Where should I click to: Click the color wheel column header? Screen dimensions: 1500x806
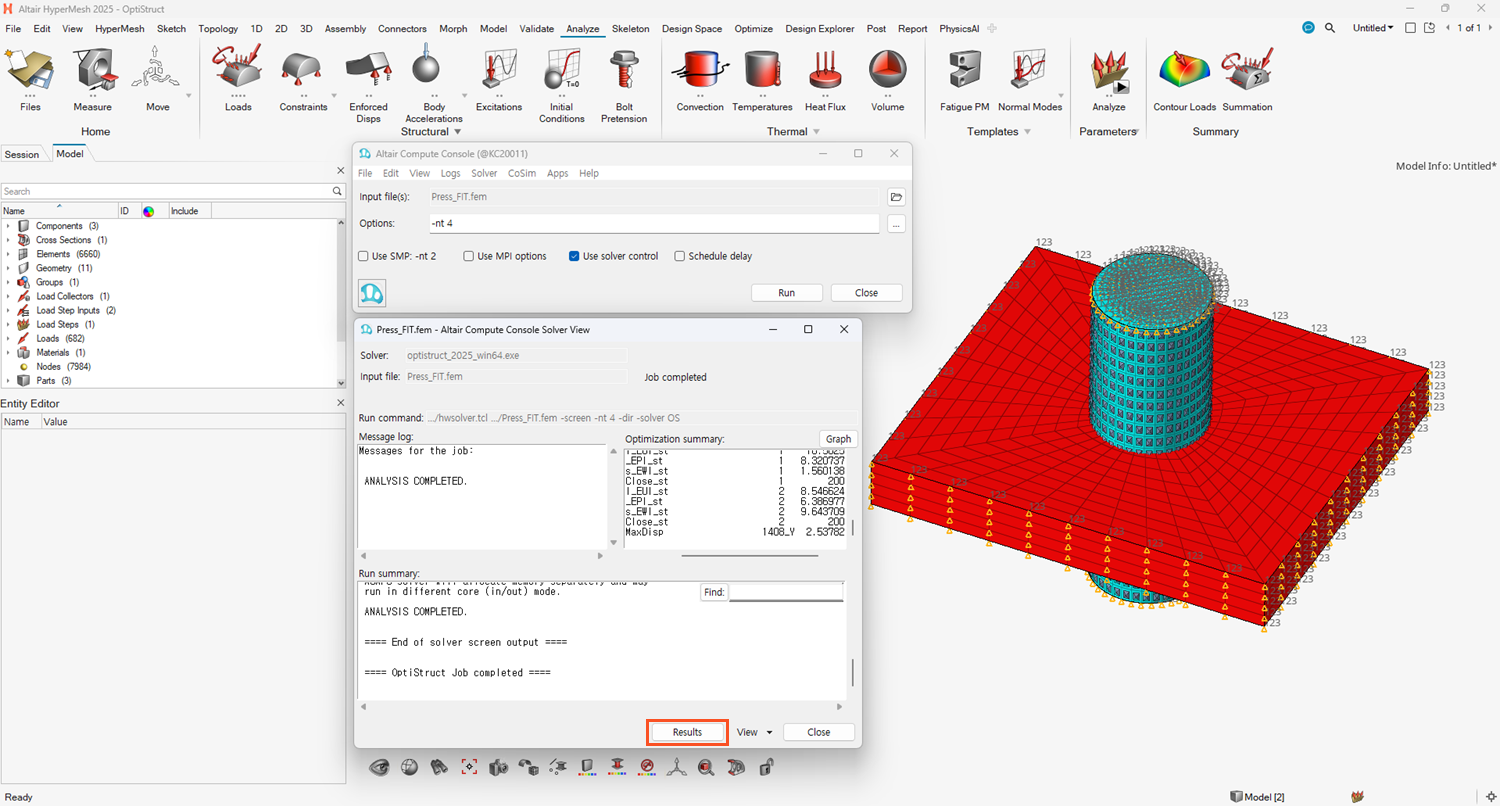(148, 211)
